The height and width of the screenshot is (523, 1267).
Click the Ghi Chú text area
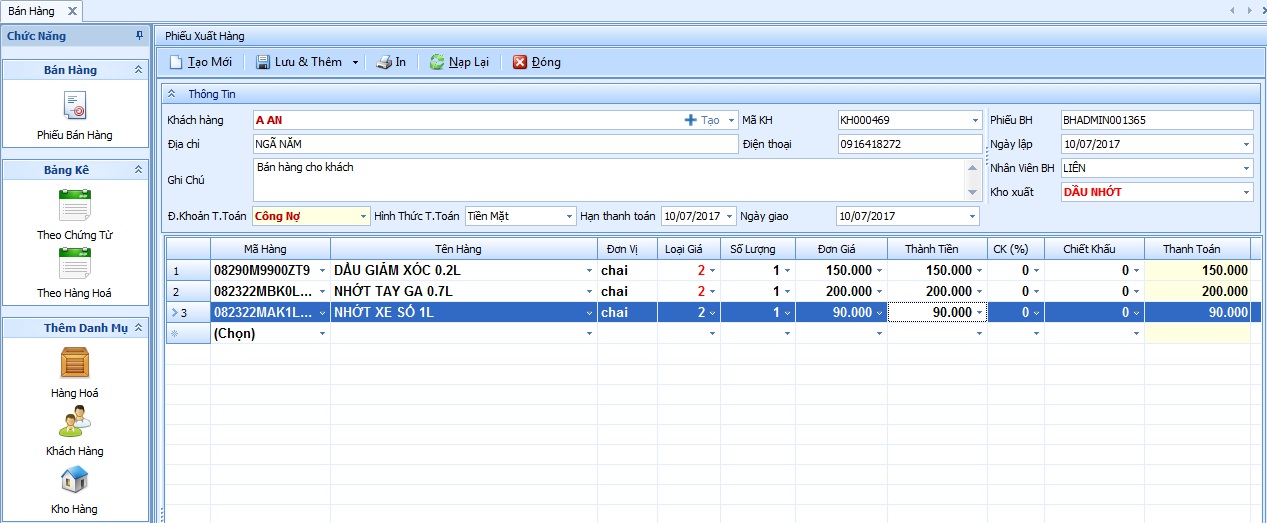click(x=609, y=179)
